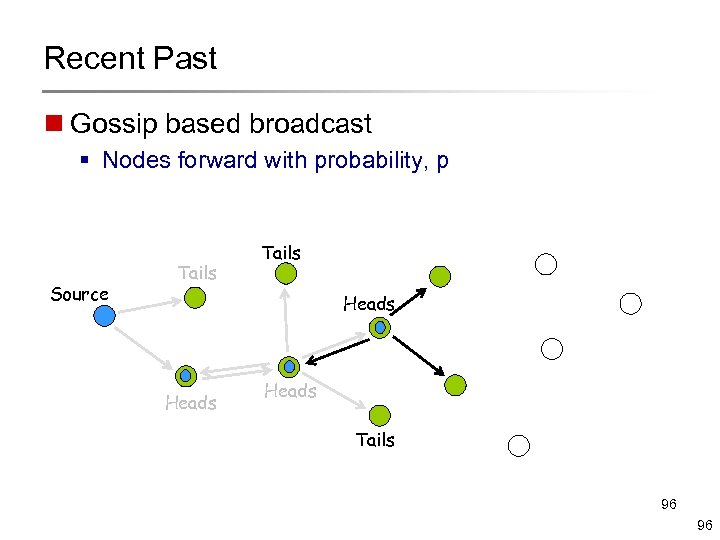Screen dimensions: 720x540
Task: Click the "Nodes forward with probability, p" text
Action: (x=275, y=160)
